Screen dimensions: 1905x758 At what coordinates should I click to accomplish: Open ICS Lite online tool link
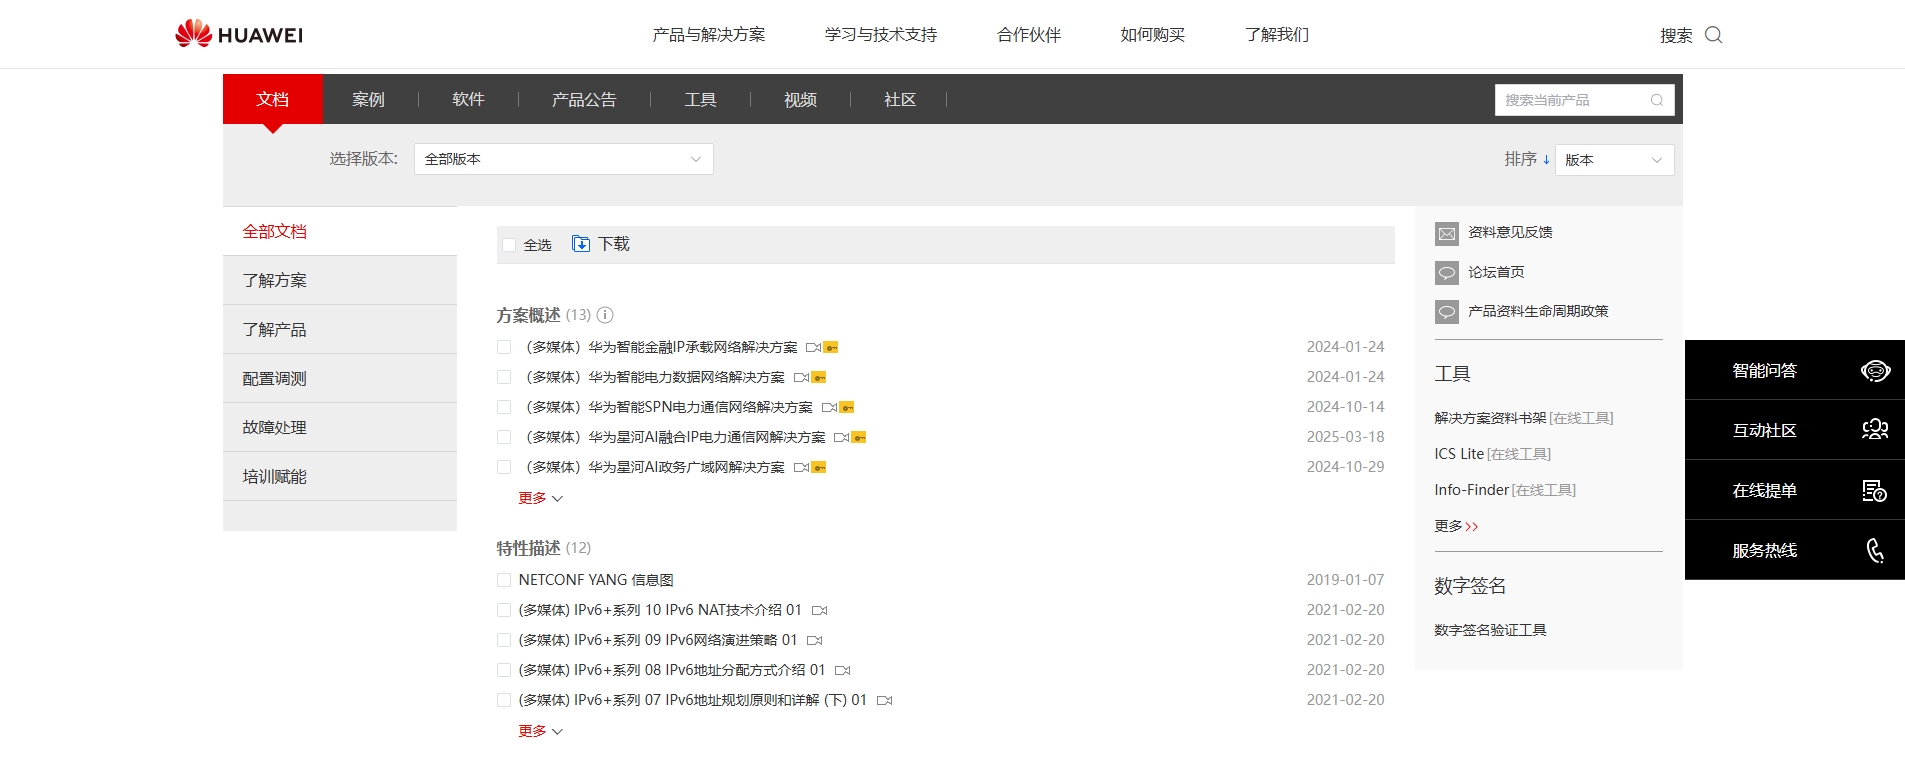(x=1492, y=454)
